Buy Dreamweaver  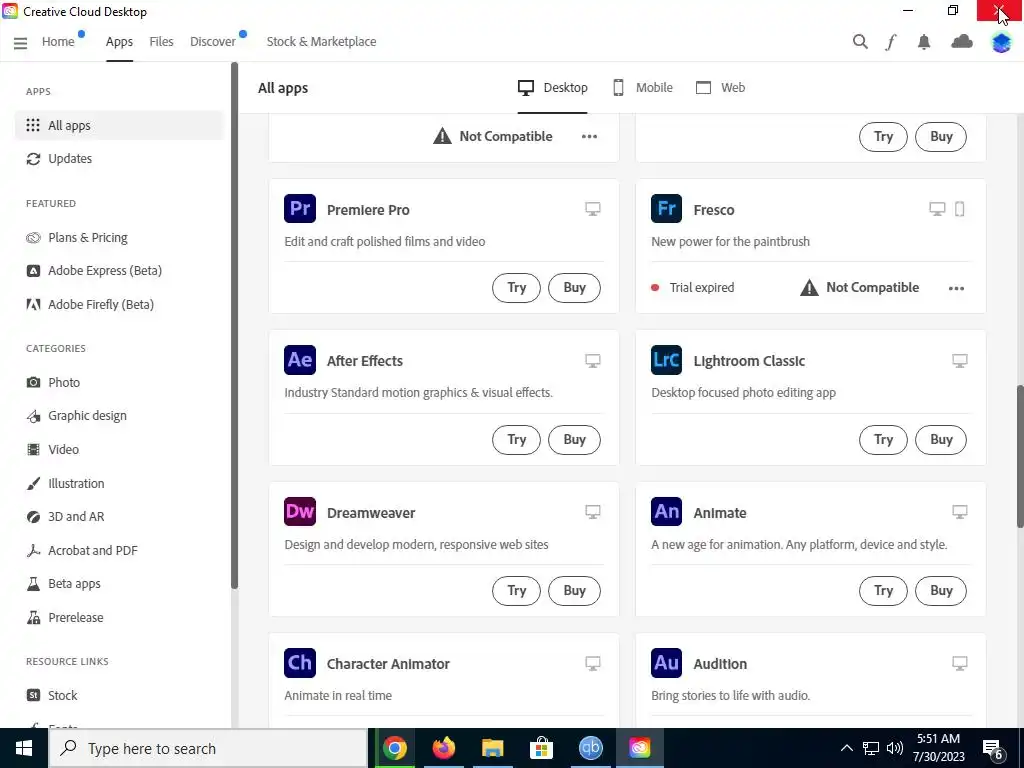(574, 590)
